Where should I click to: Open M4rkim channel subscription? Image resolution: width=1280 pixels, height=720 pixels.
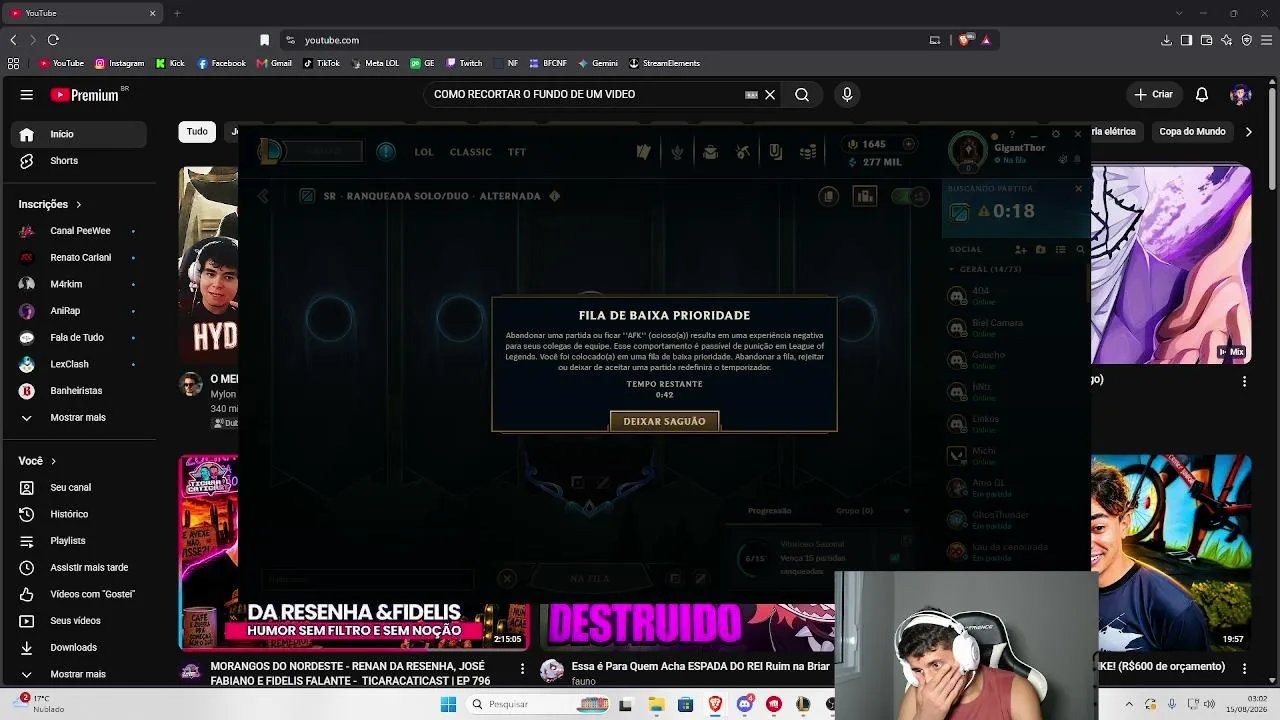(x=79, y=284)
